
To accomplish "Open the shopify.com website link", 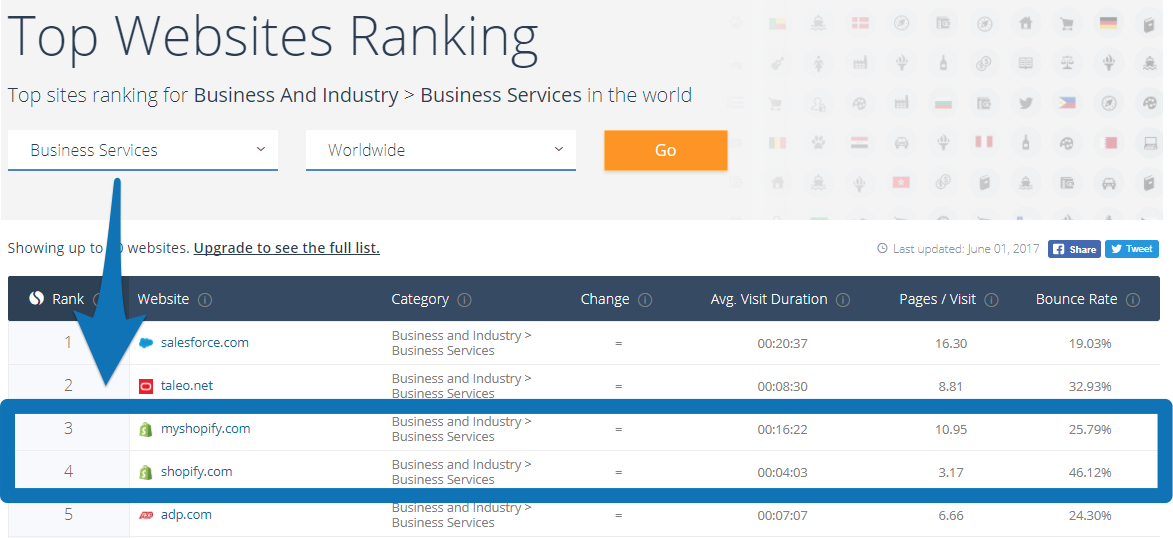I will (x=196, y=471).
